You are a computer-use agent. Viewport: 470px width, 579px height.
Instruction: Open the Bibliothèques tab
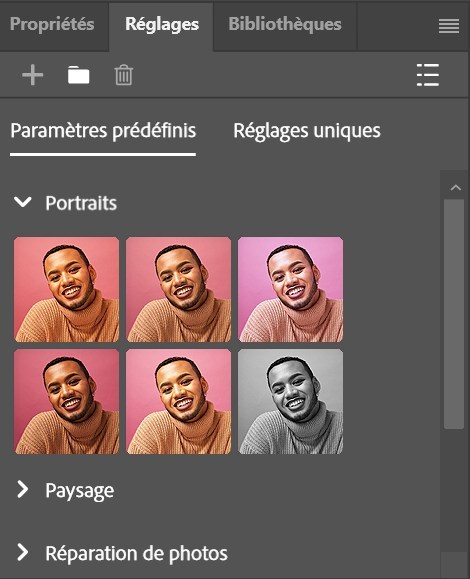tap(285, 24)
